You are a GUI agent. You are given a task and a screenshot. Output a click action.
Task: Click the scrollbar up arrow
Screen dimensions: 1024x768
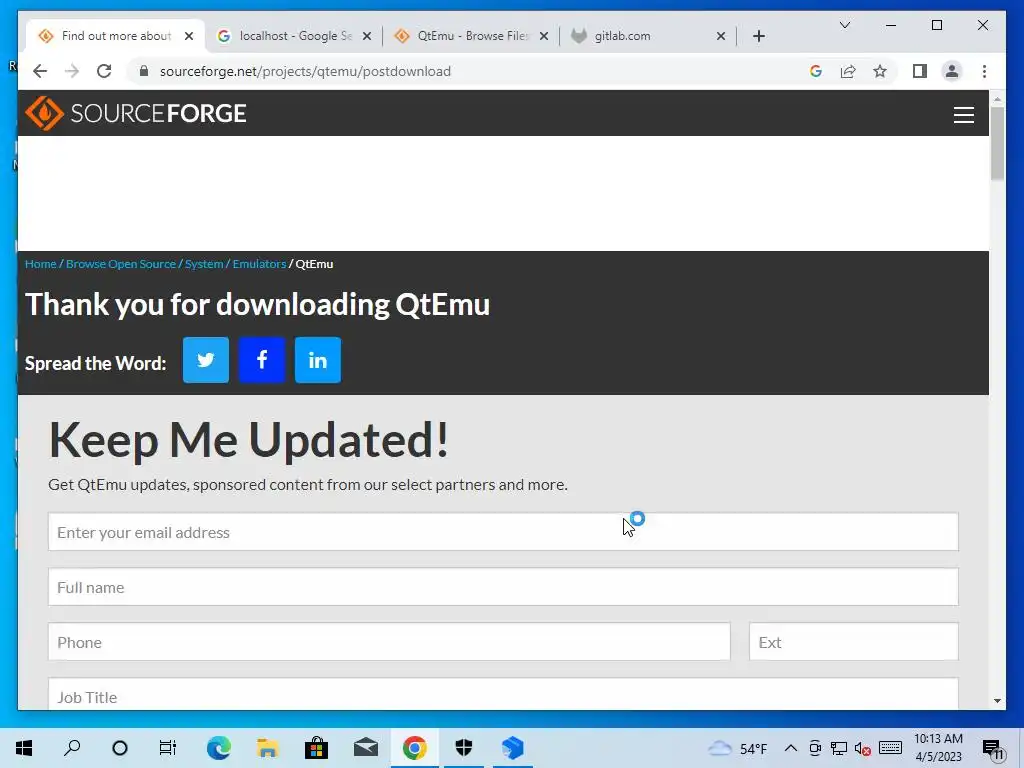[997, 99]
